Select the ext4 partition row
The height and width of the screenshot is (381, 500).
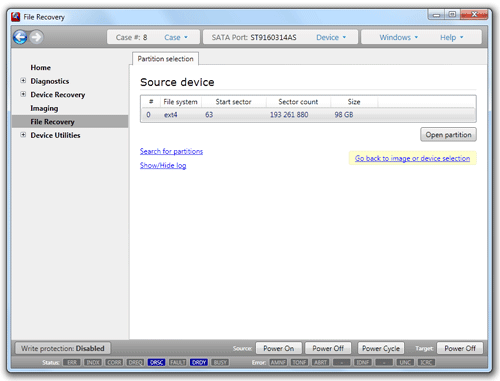(308, 115)
